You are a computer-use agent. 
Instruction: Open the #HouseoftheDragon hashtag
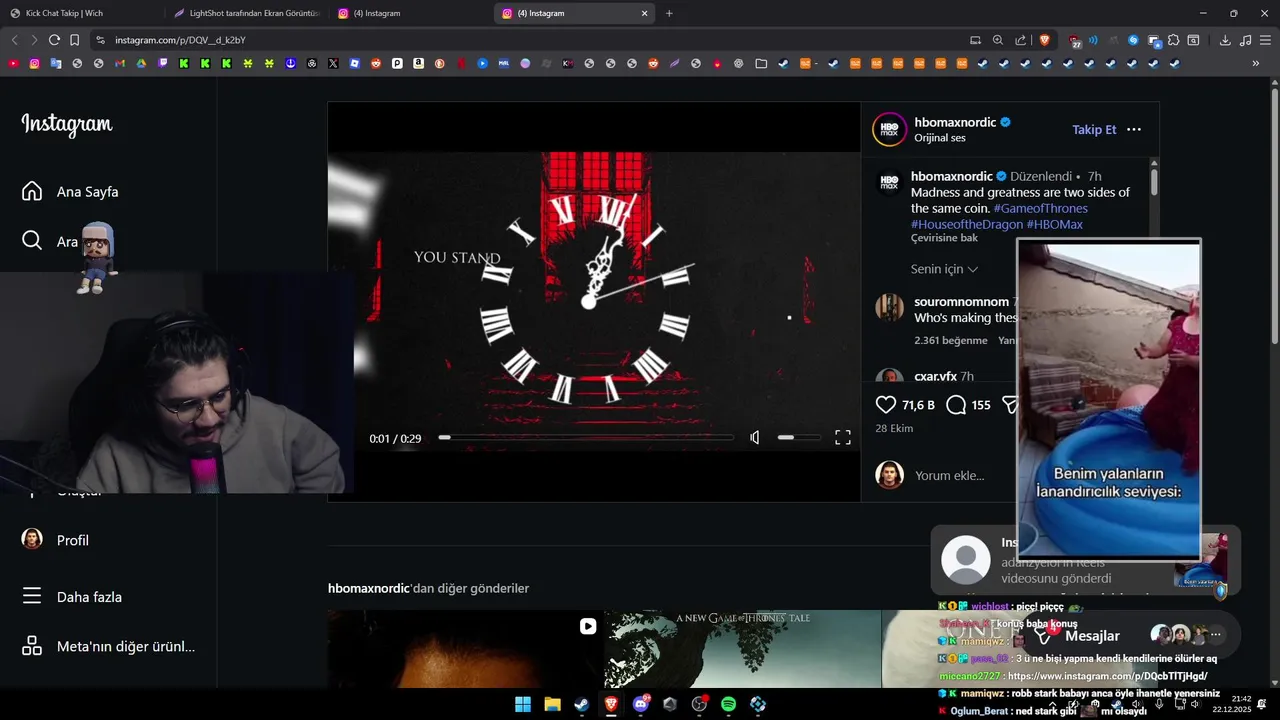966,224
